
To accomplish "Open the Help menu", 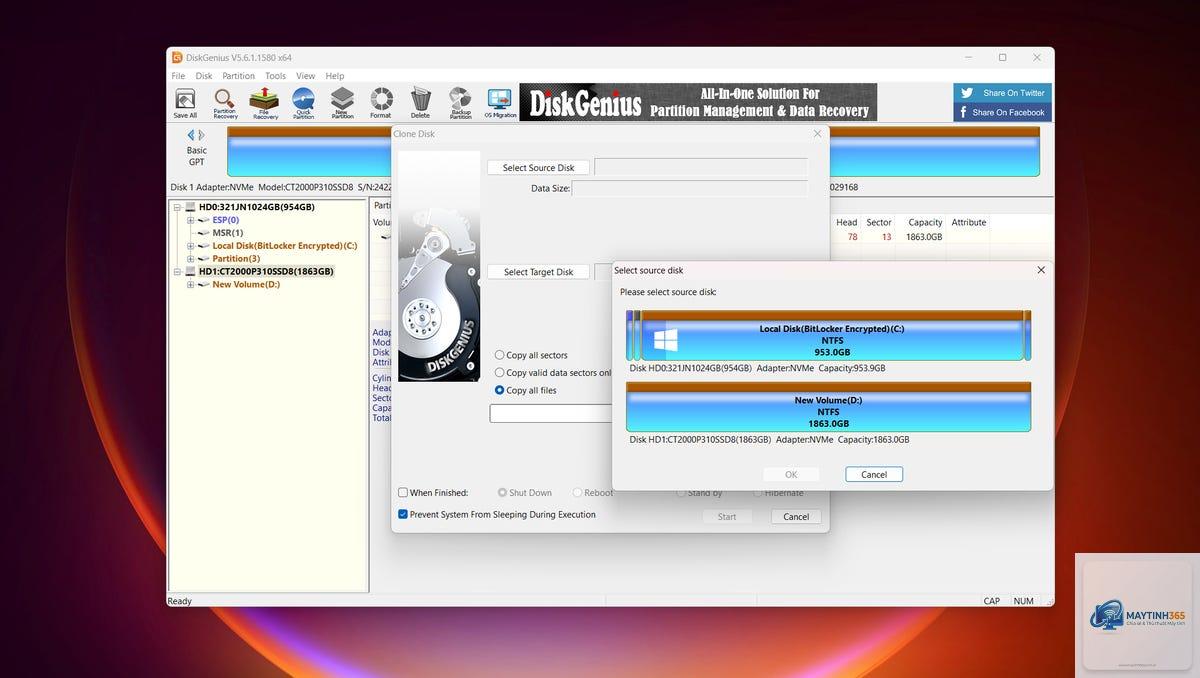I will (x=335, y=76).
